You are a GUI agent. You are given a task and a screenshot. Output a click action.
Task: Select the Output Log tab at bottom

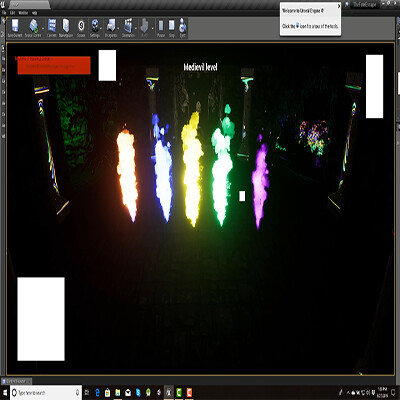pos(16,381)
